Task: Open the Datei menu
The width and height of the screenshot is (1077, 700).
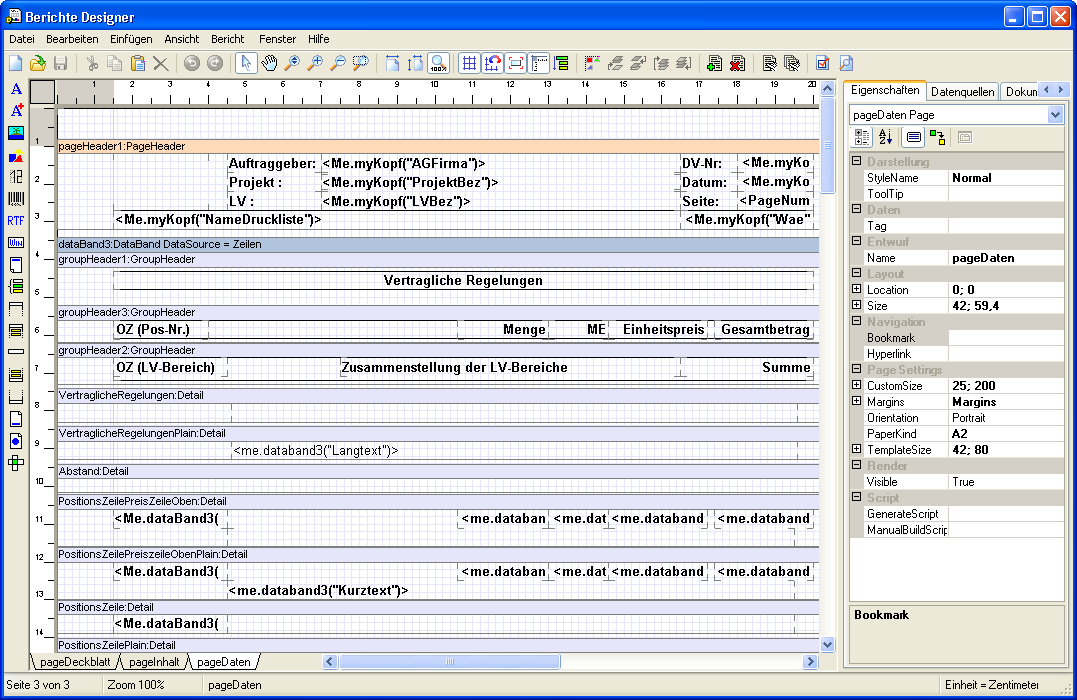Action: [22, 39]
